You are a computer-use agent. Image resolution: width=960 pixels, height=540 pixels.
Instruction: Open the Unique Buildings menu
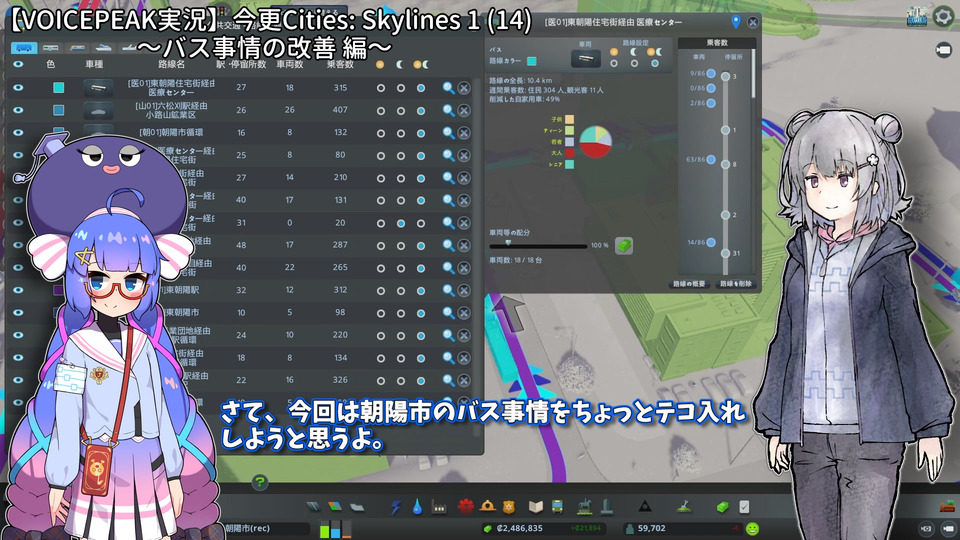click(x=607, y=507)
